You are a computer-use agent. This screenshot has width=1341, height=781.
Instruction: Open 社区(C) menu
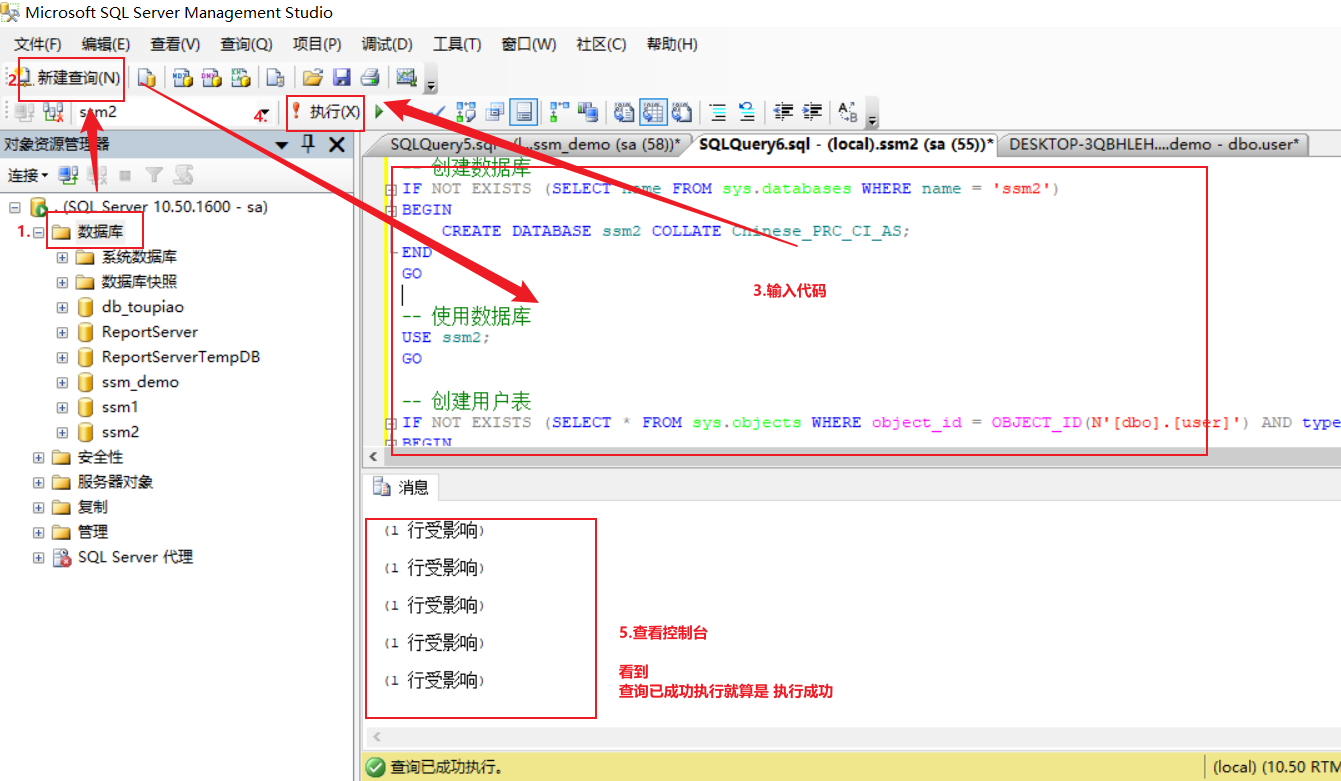coord(601,44)
